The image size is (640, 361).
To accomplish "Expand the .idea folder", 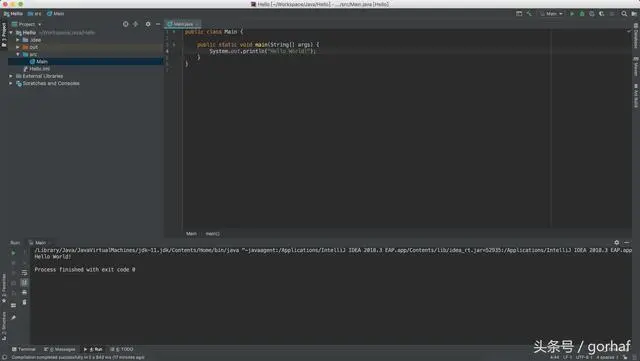I will pyautogui.click(x=18, y=40).
